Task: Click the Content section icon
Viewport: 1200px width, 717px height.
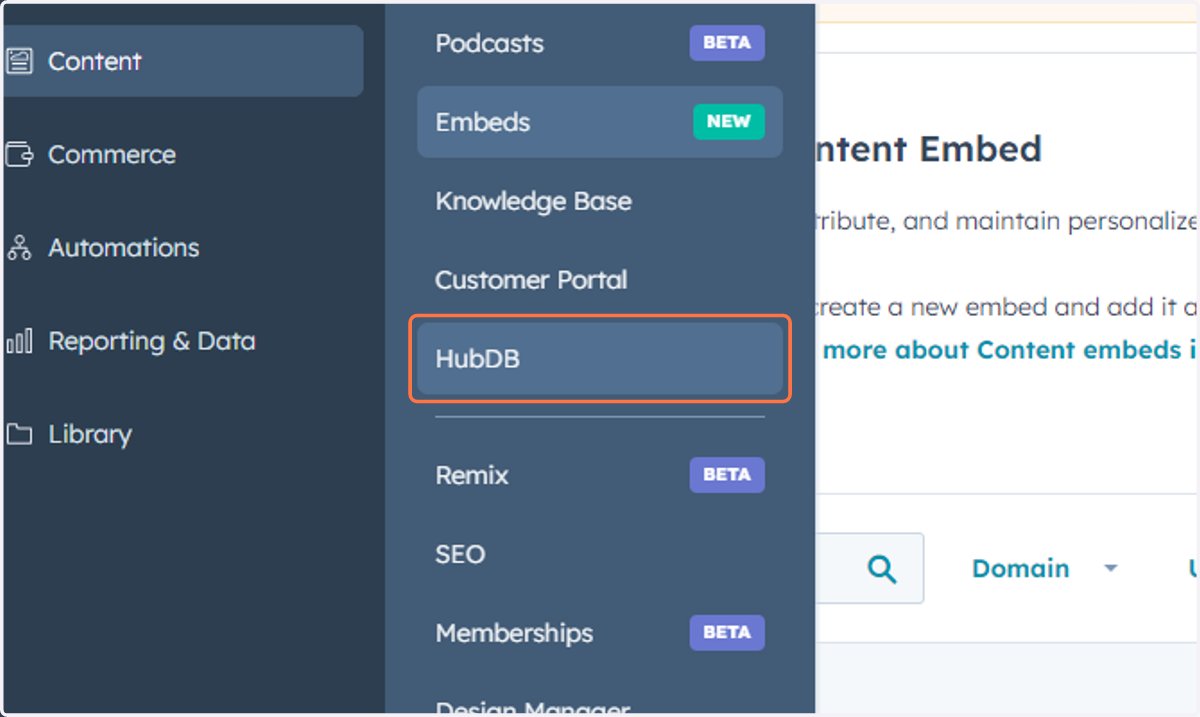Action: pos(19,61)
